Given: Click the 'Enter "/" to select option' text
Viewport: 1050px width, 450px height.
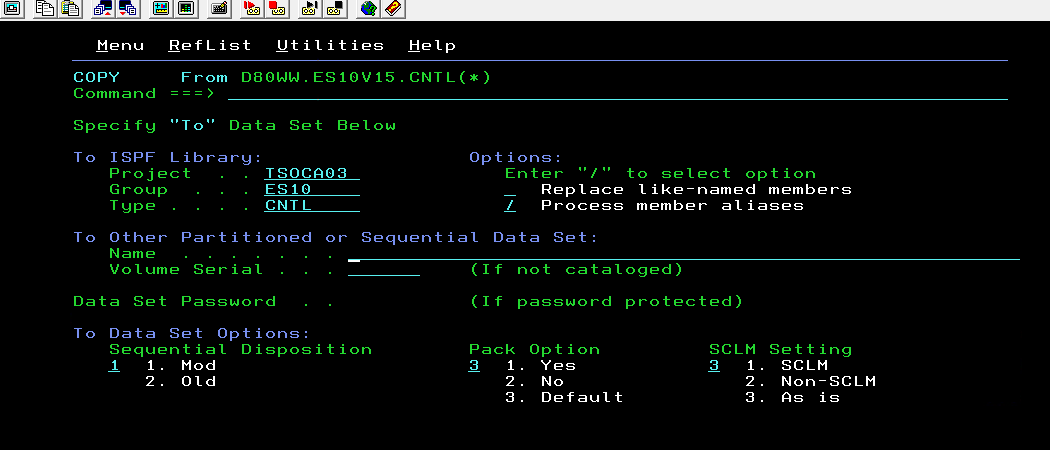Looking at the screenshot, I should coord(660,174).
